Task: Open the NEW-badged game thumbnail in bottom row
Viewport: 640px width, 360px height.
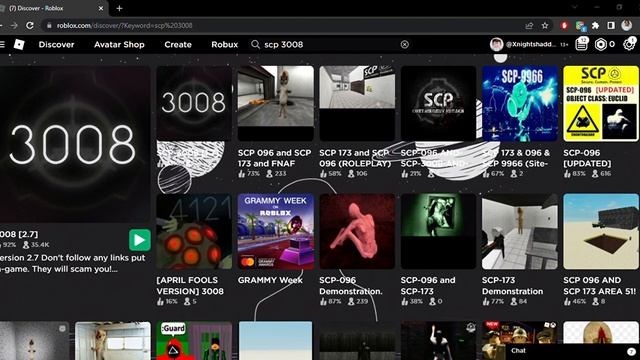Action: tap(520, 341)
